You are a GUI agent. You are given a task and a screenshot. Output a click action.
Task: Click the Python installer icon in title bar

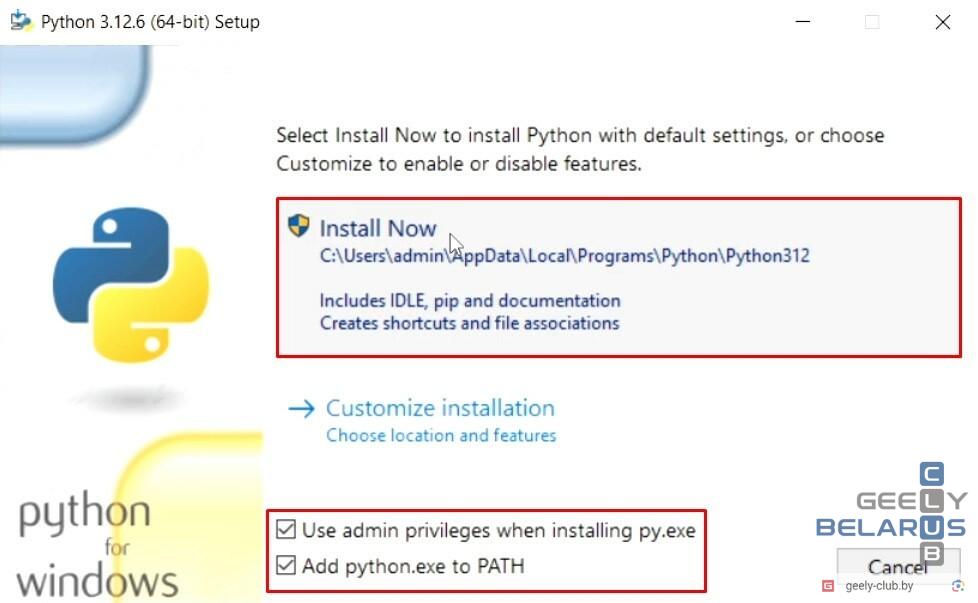tap(21, 21)
